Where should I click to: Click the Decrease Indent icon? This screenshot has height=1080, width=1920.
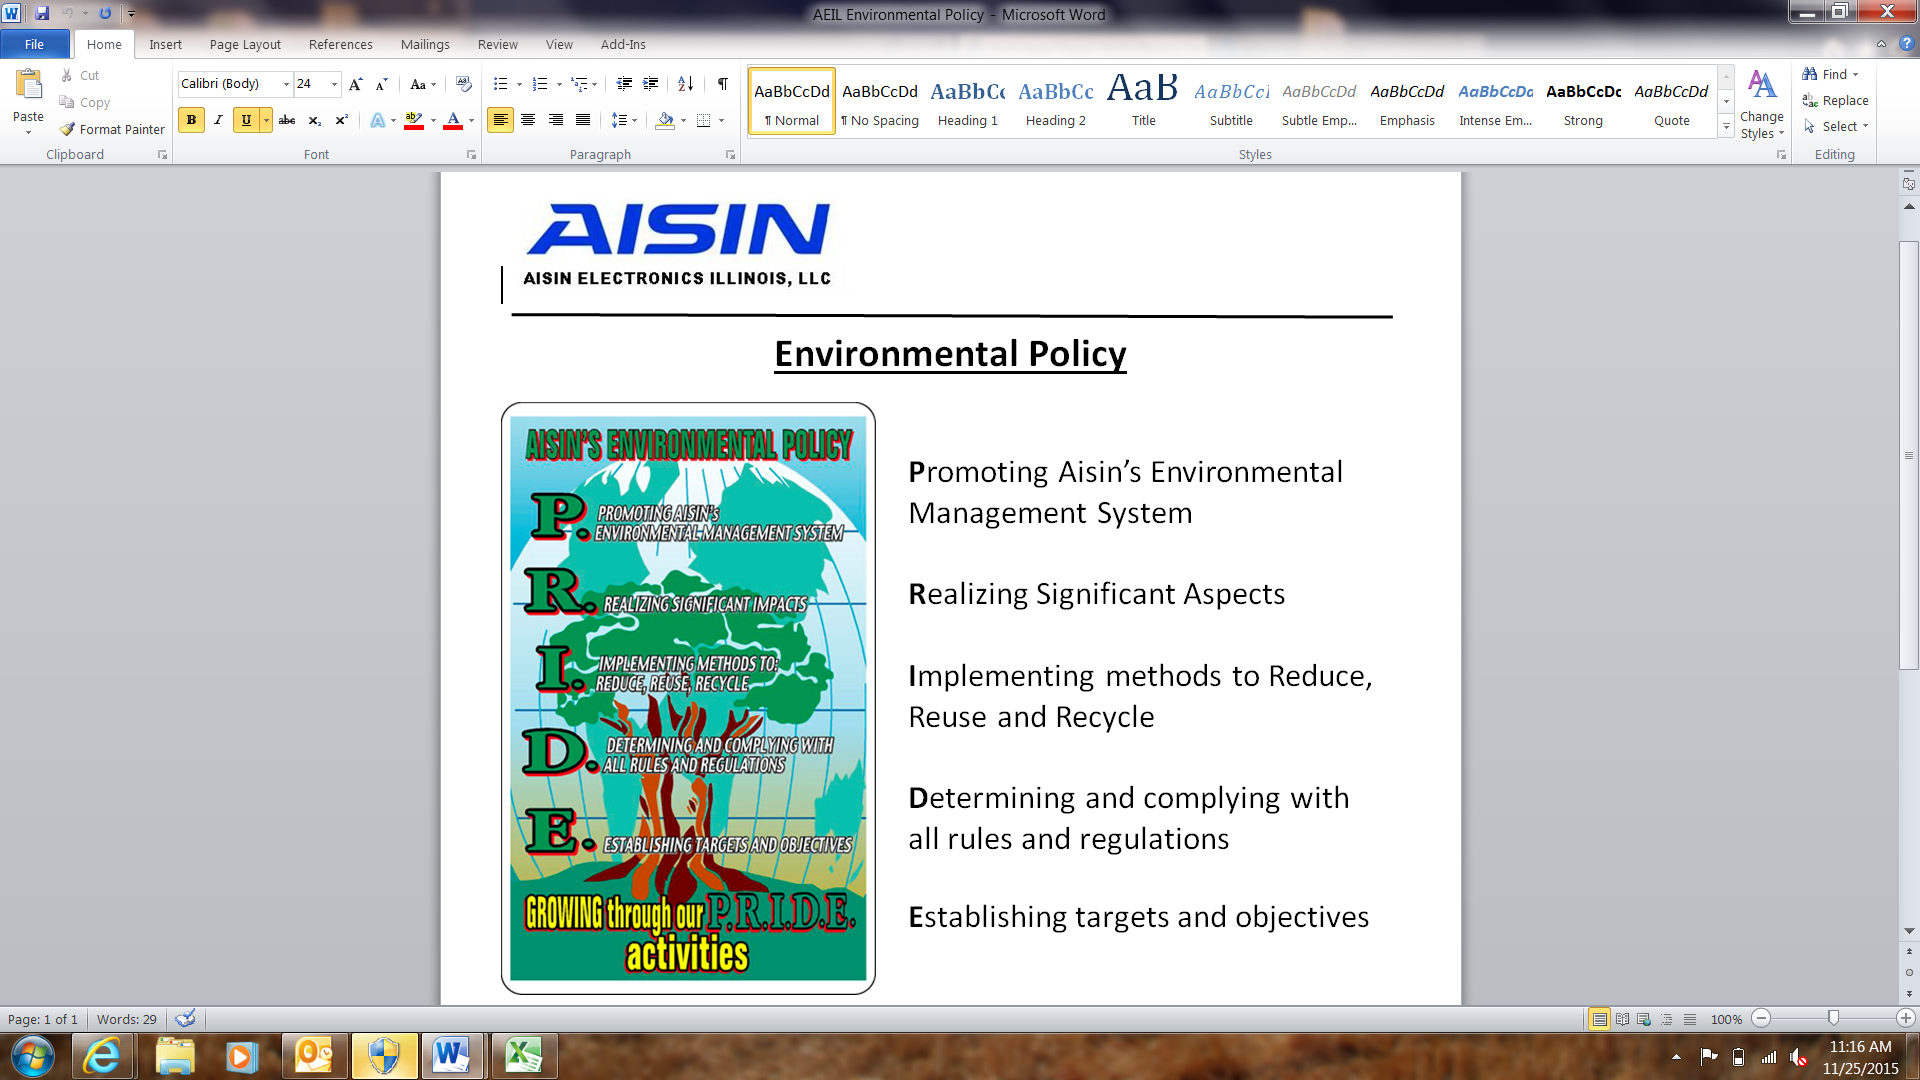coord(624,84)
